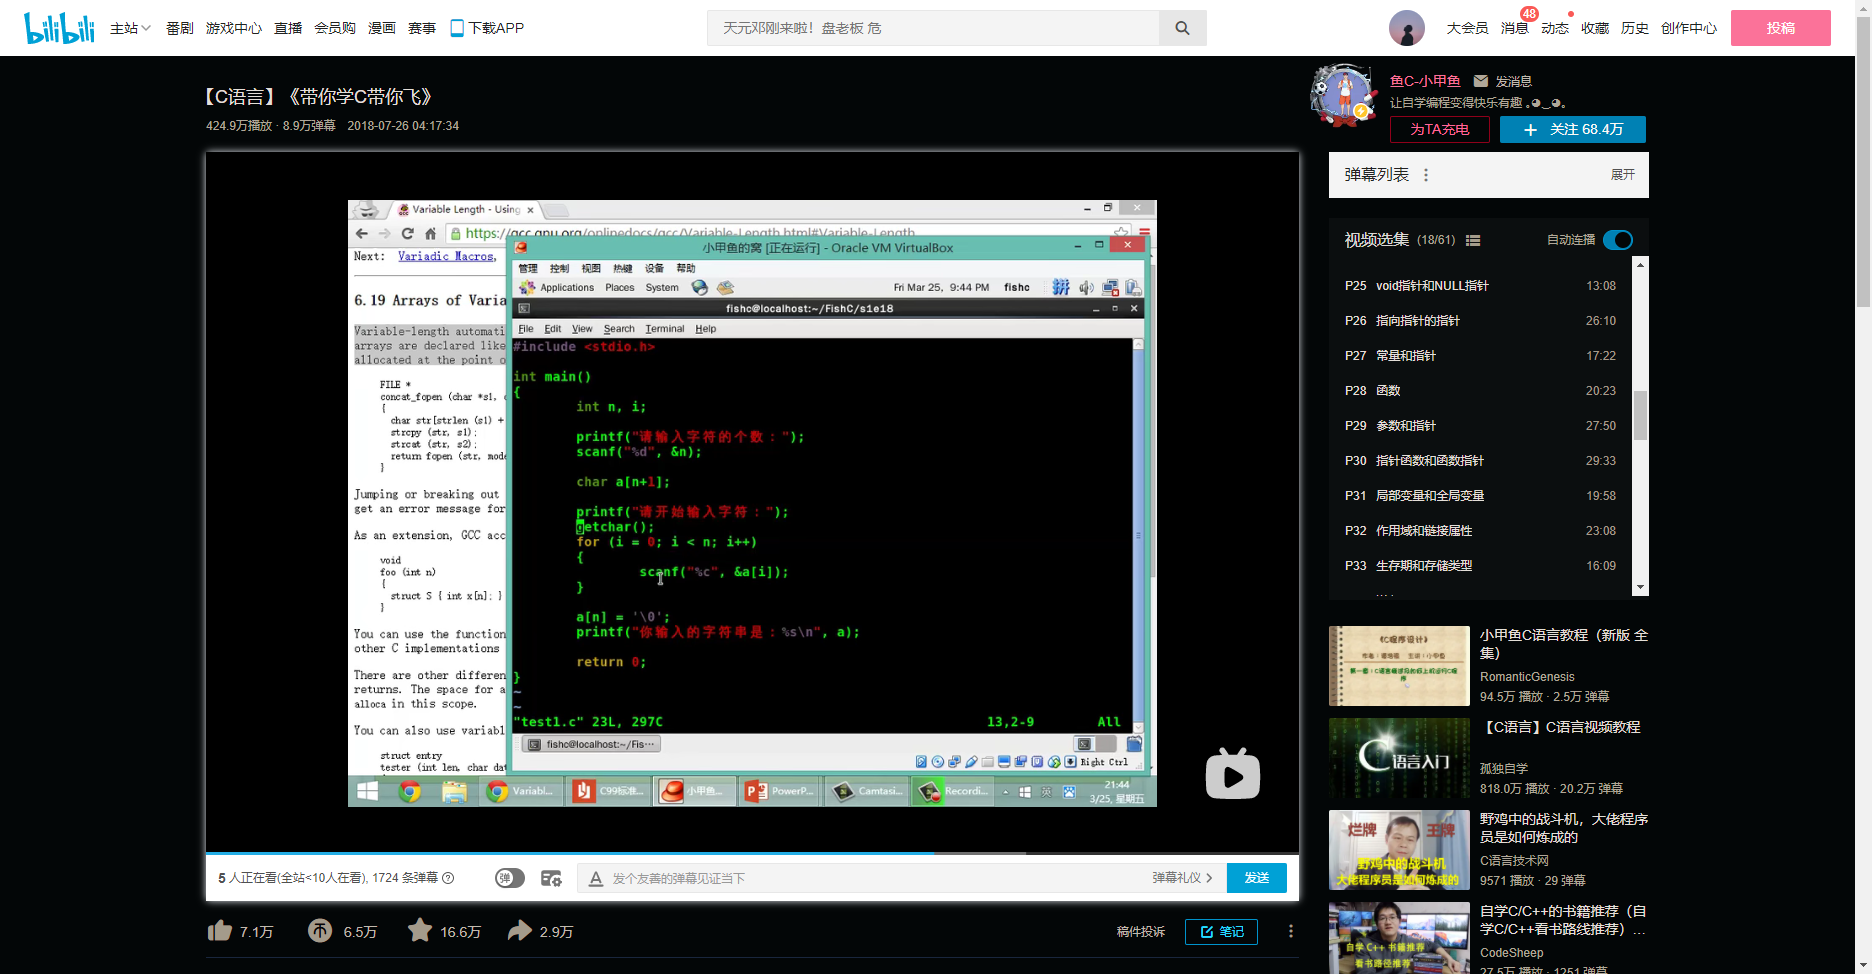The width and height of the screenshot is (1872, 974).
Task: Open thumbnail of 野鸡中的战斗机 video
Action: tap(1399, 850)
